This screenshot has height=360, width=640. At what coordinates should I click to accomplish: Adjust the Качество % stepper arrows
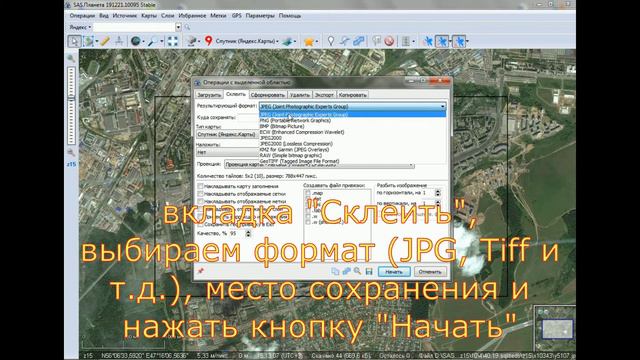coord(248,233)
